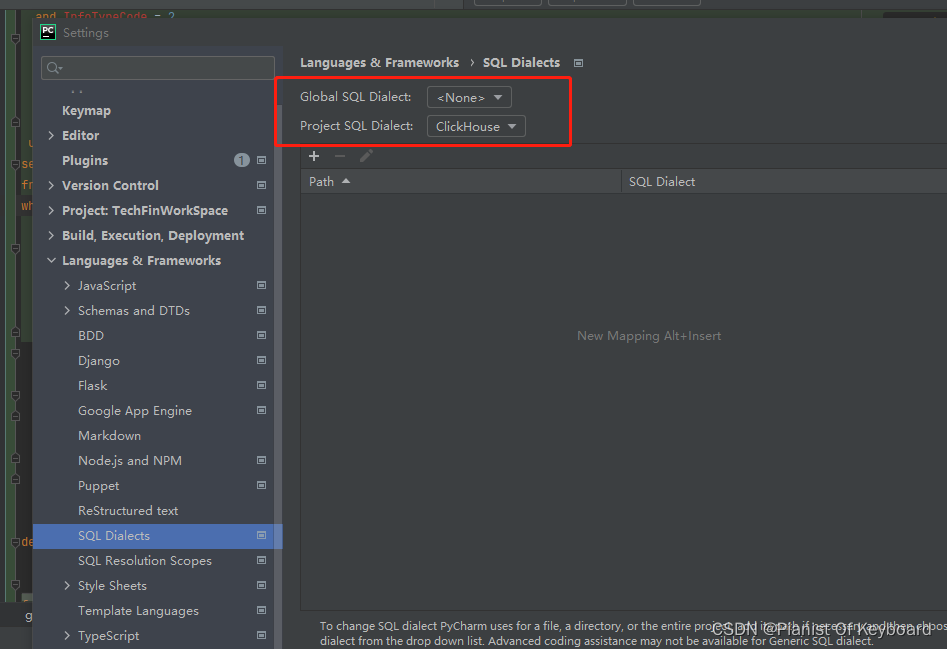Click project-level icon beside SQL Resolution Scopes

(x=262, y=560)
